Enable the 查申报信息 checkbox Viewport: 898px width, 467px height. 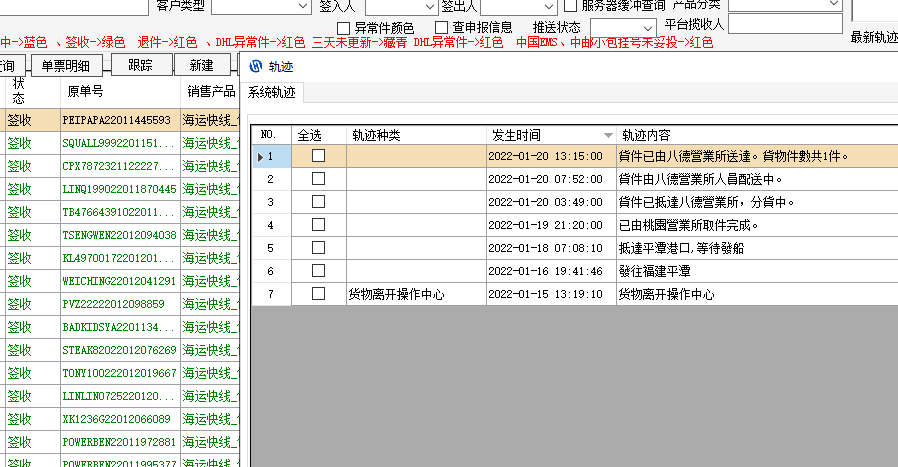point(441,28)
